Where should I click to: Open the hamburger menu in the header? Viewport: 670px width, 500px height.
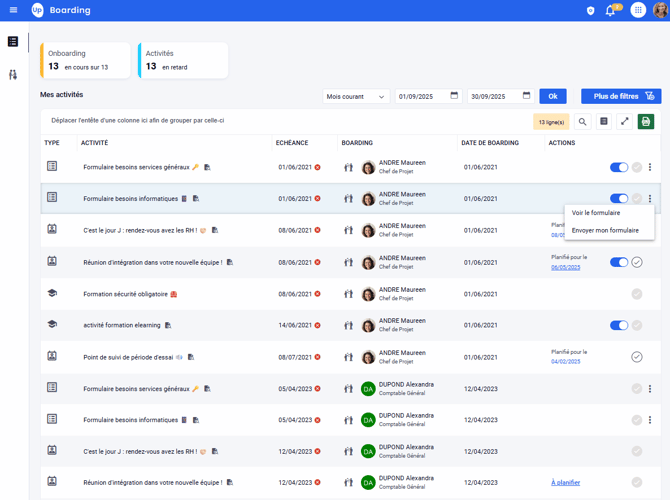pos(13,10)
